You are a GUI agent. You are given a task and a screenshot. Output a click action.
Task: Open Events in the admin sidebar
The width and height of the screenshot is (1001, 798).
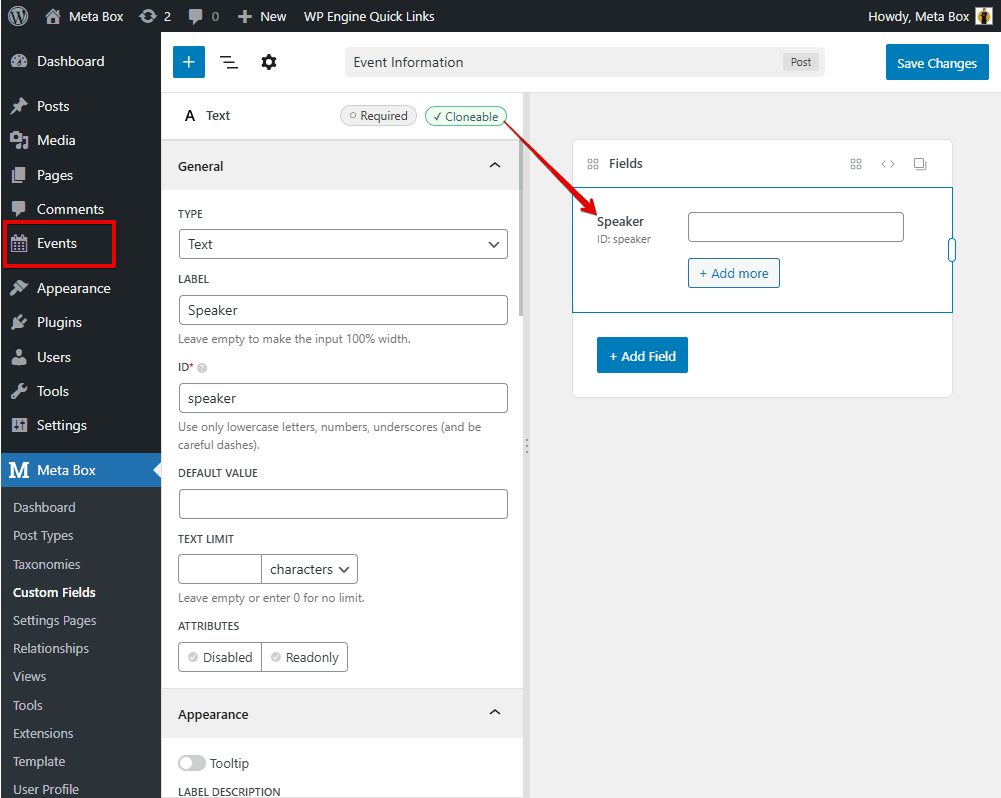57,243
